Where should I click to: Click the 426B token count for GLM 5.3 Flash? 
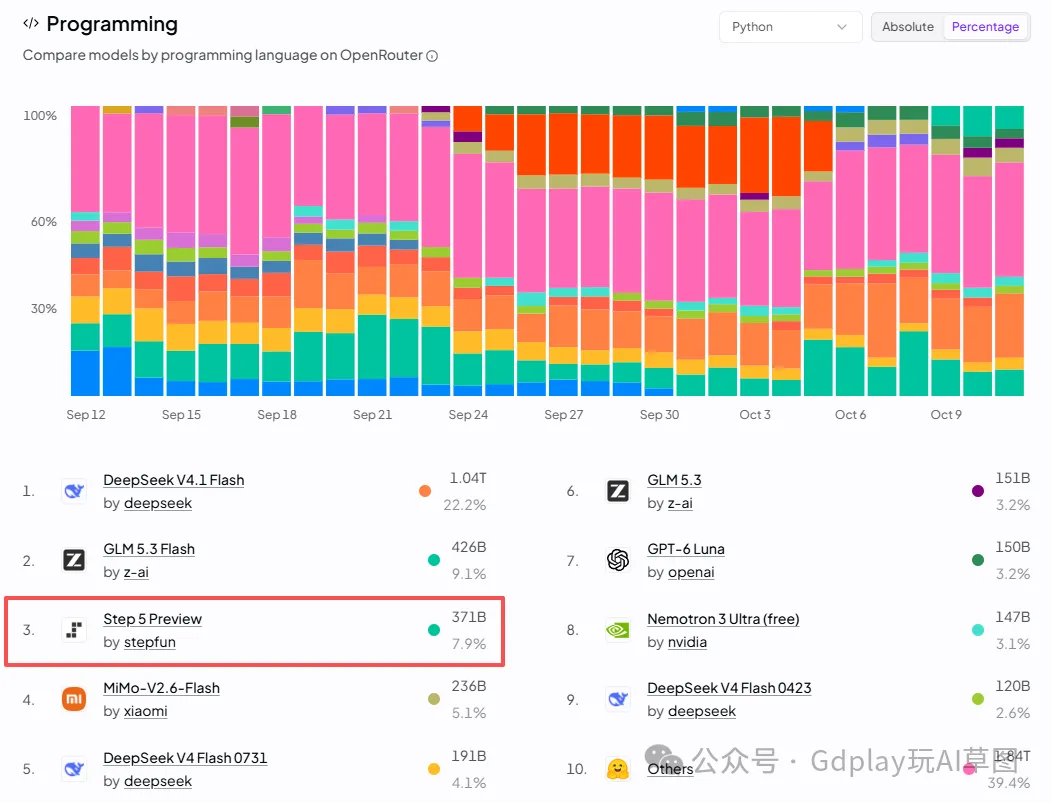468,547
